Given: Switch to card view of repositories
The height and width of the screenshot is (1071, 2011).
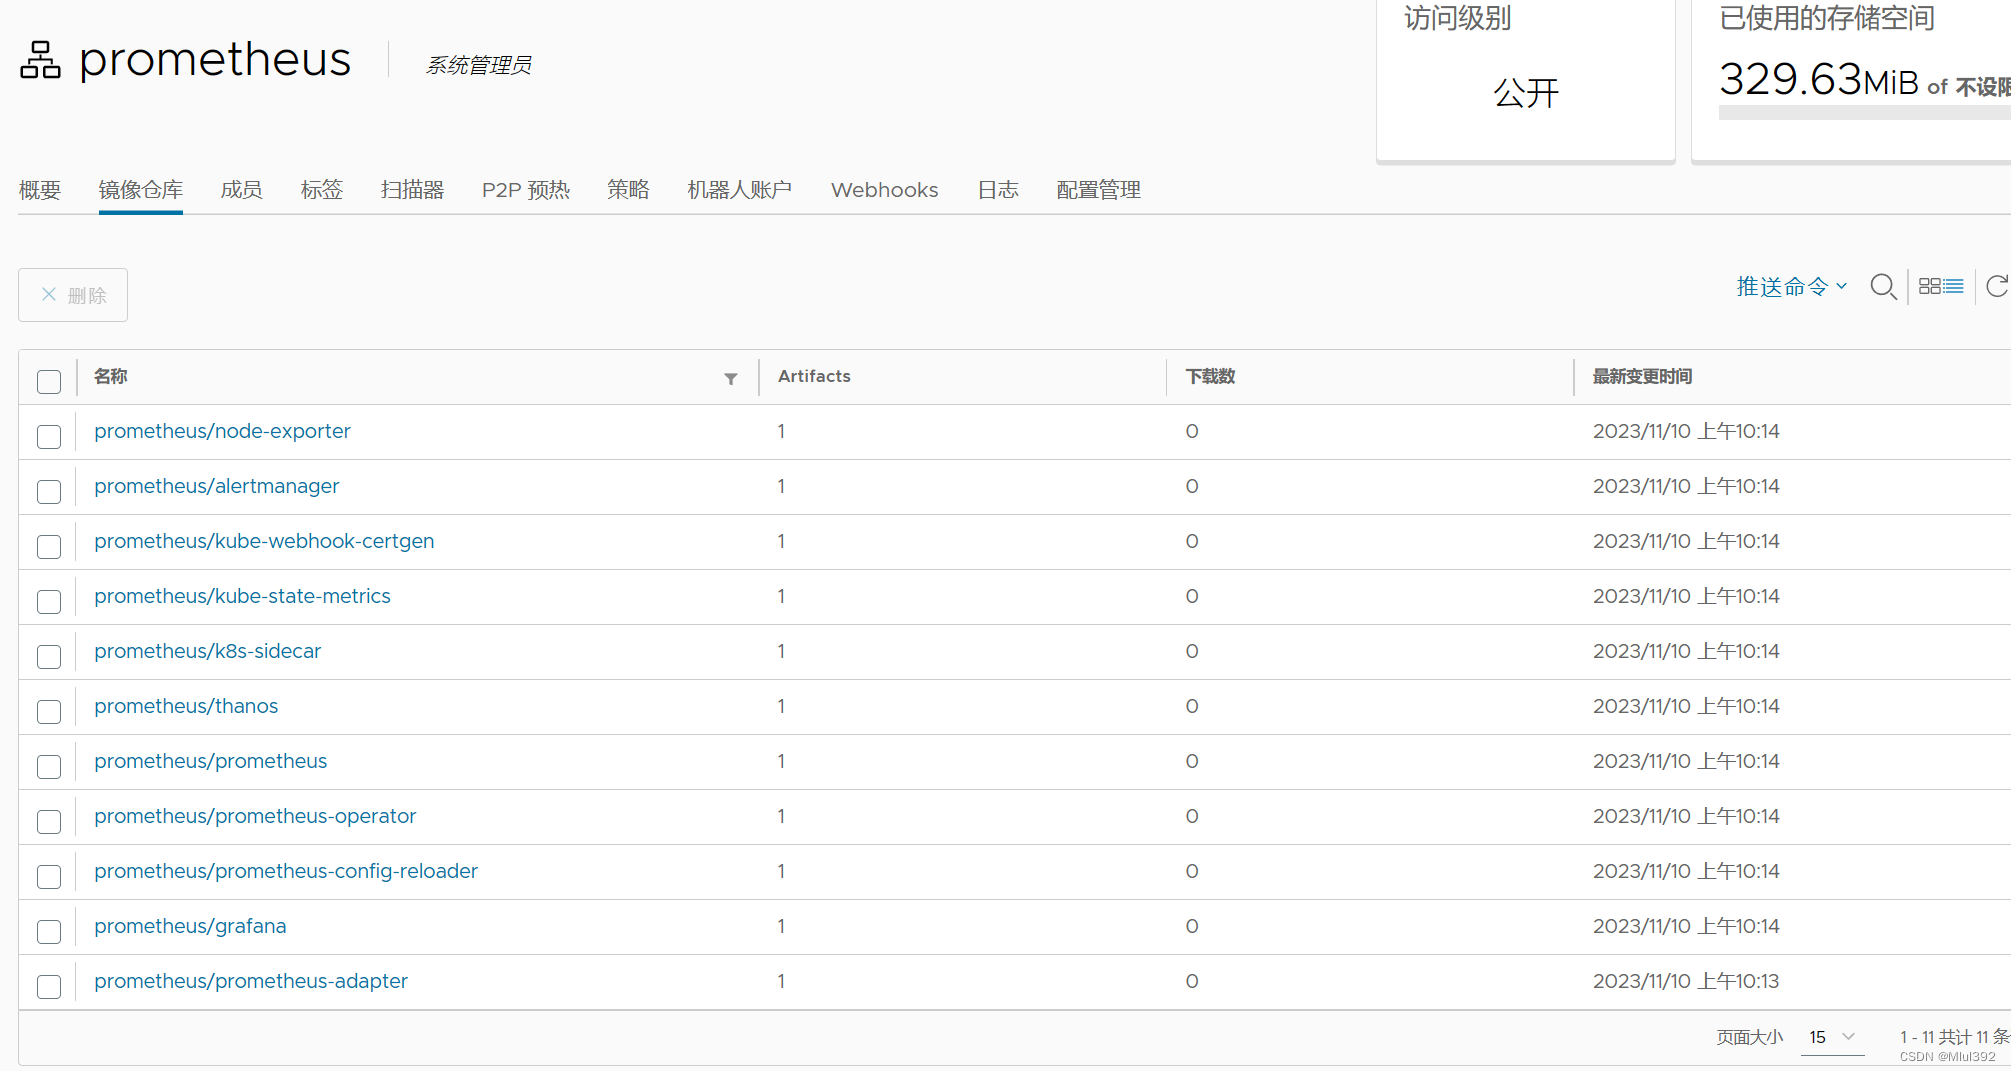Looking at the screenshot, I should pos(1930,286).
